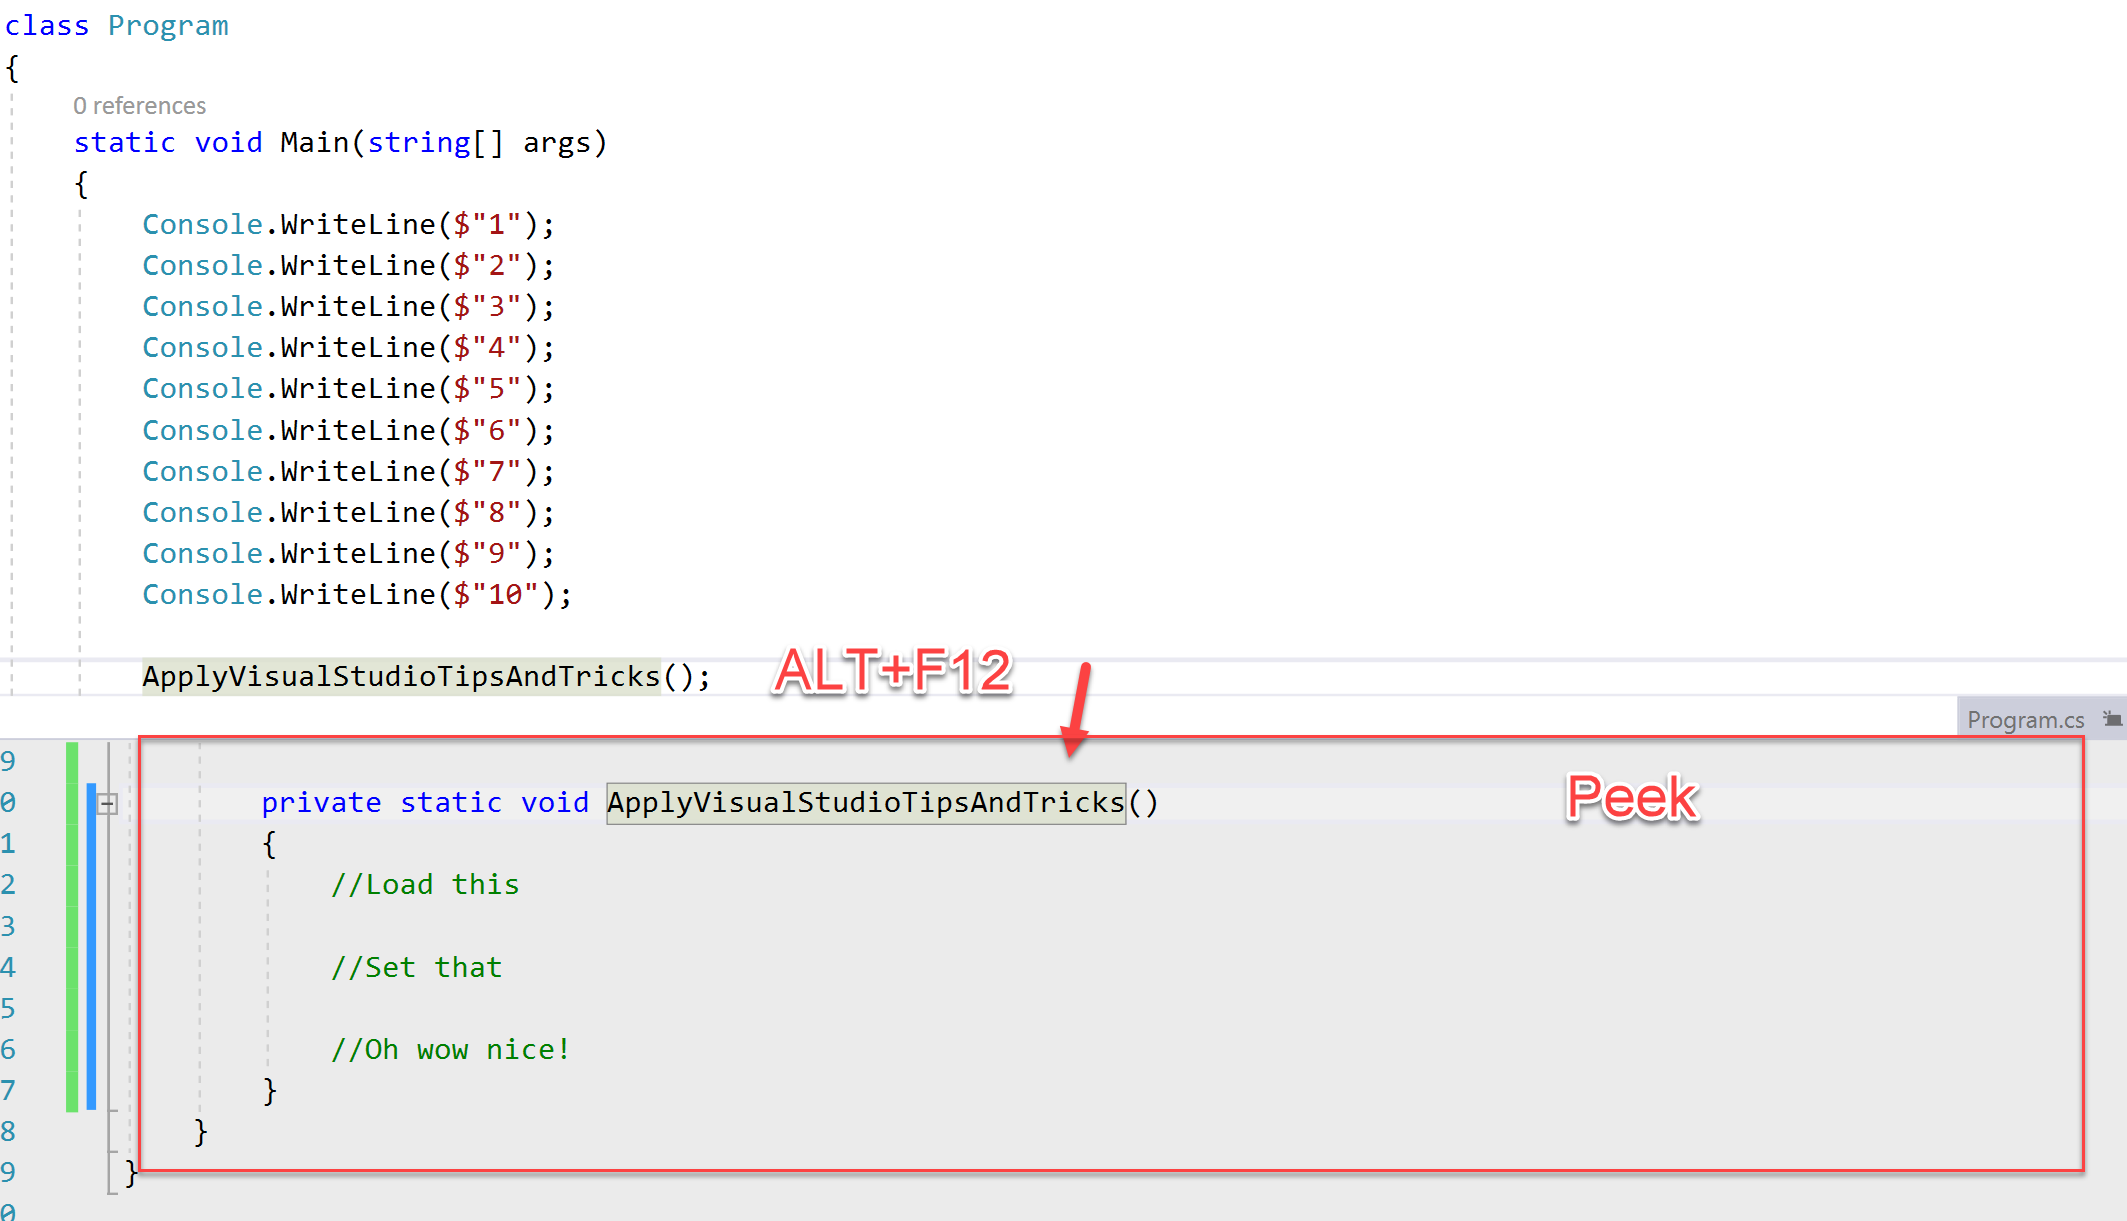Place cursor on Console.WriteLine($"5") line
This screenshot has width=2127, height=1221.
coord(347,389)
